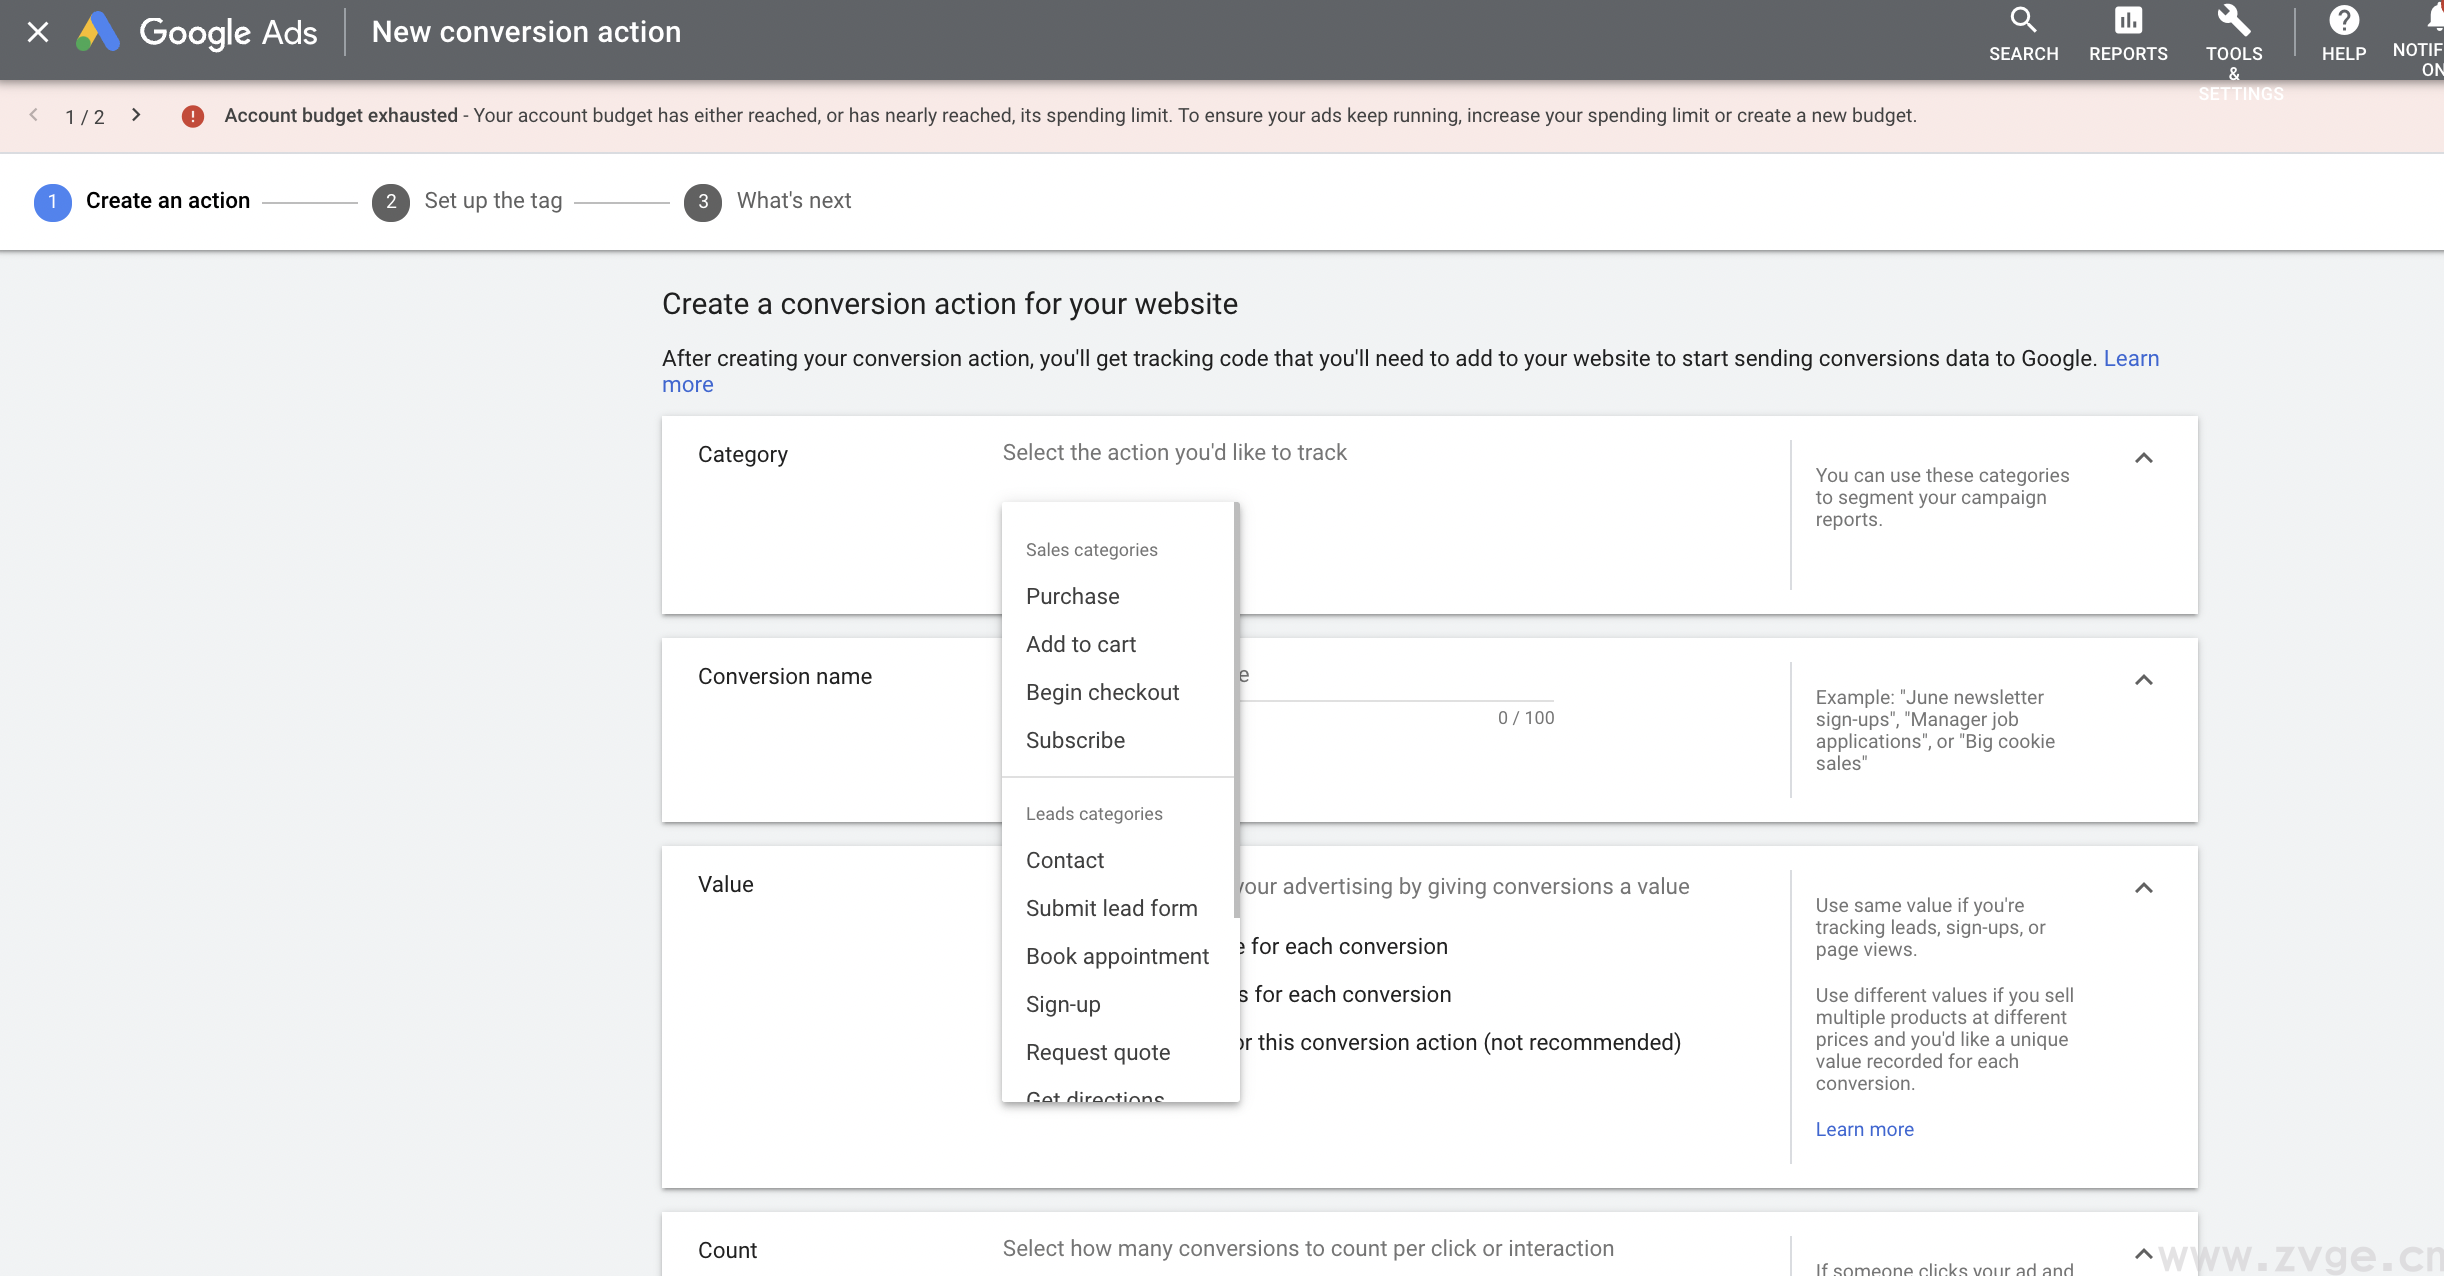2444x1276 pixels.
Task: Choose Add to cart category
Action: point(1080,644)
